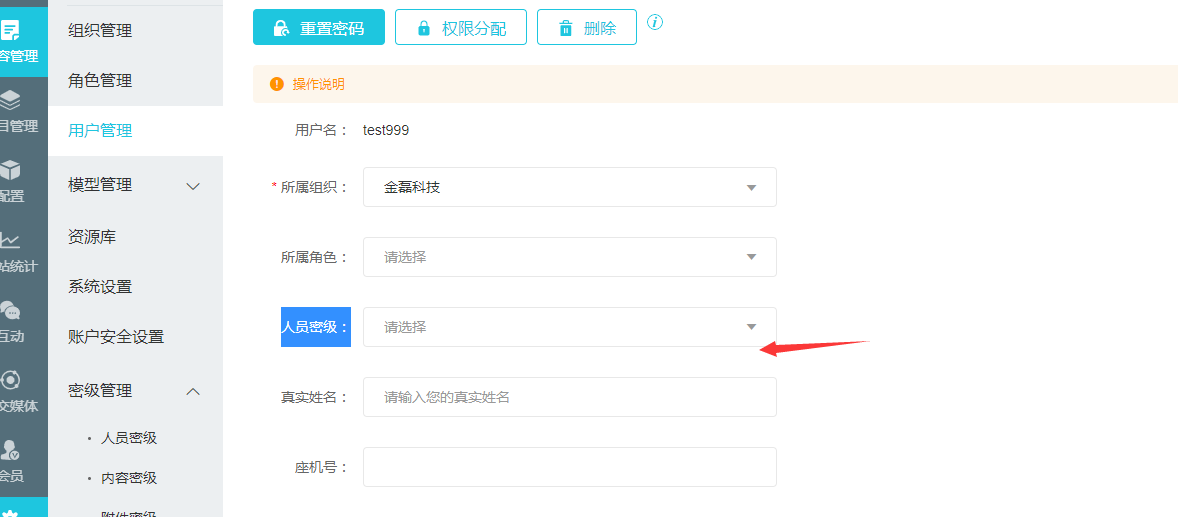Collapse the 密级管理 submenu

click(x=194, y=391)
